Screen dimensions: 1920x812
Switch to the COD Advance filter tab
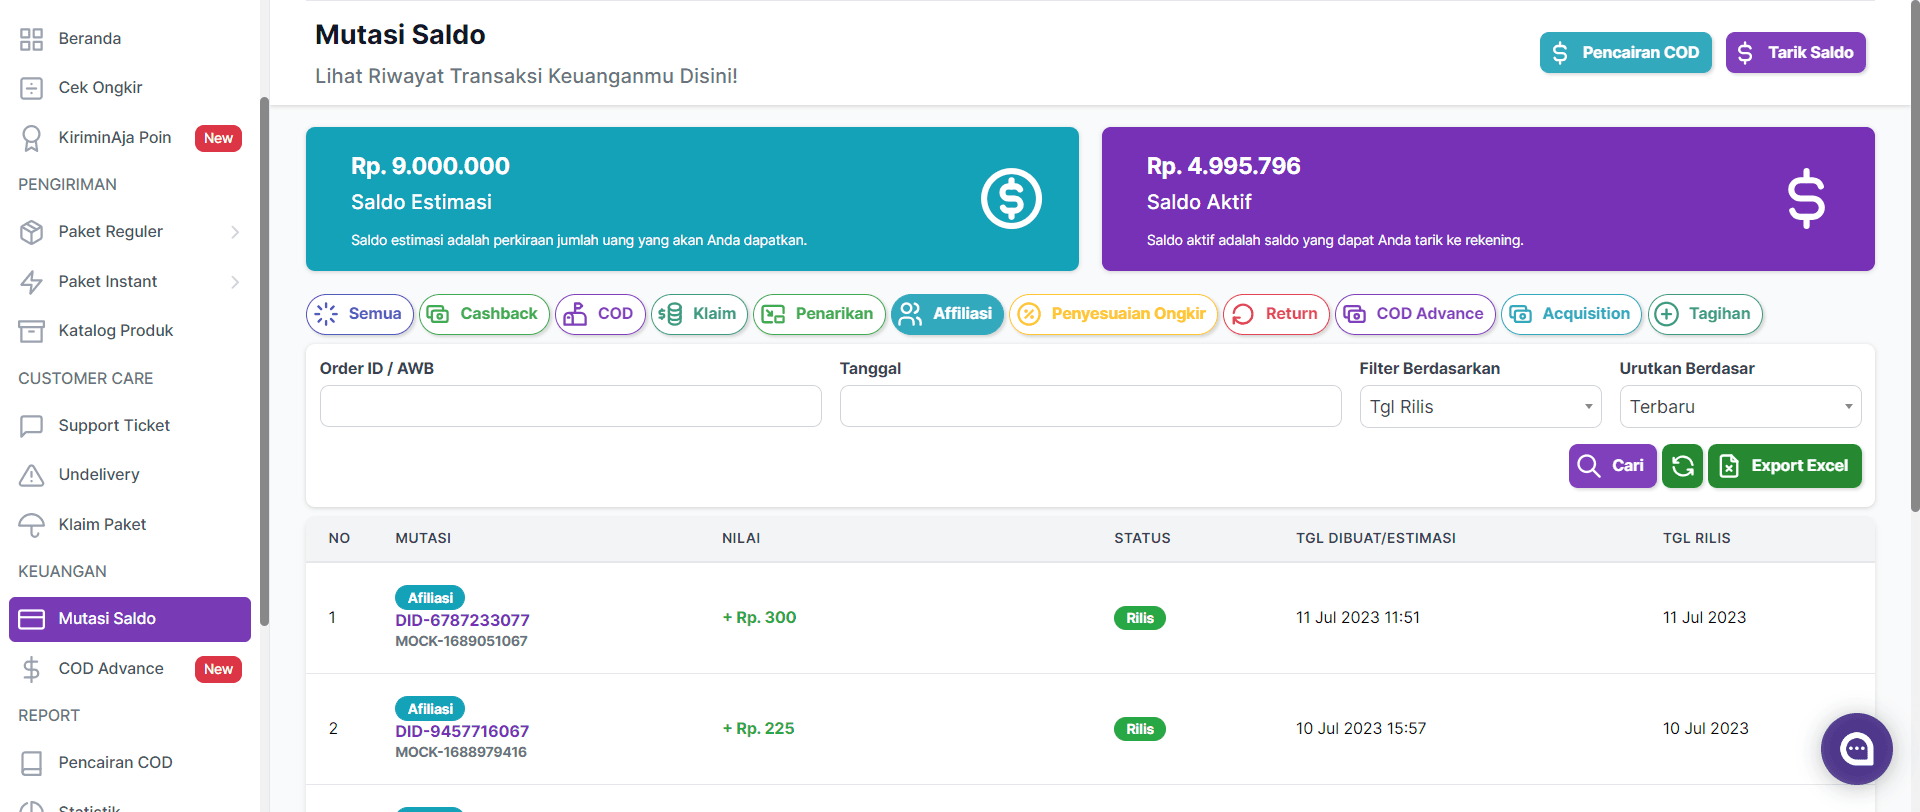pyautogui.click(x=1415, y=314)
